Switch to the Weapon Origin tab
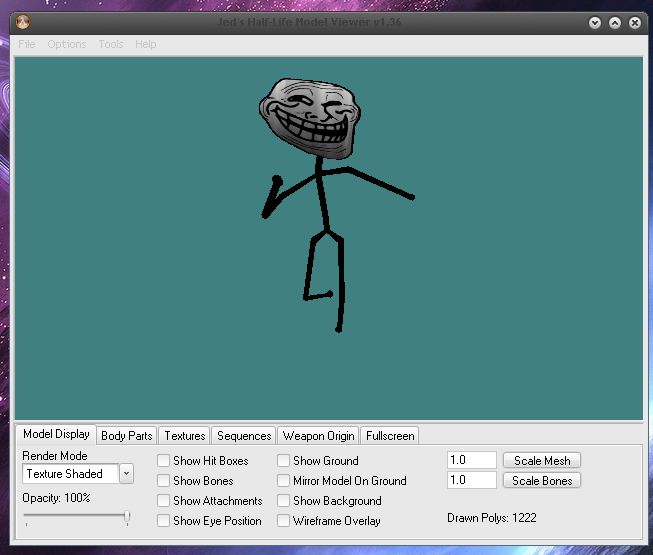Screen dimensions: 653x555 319,436
